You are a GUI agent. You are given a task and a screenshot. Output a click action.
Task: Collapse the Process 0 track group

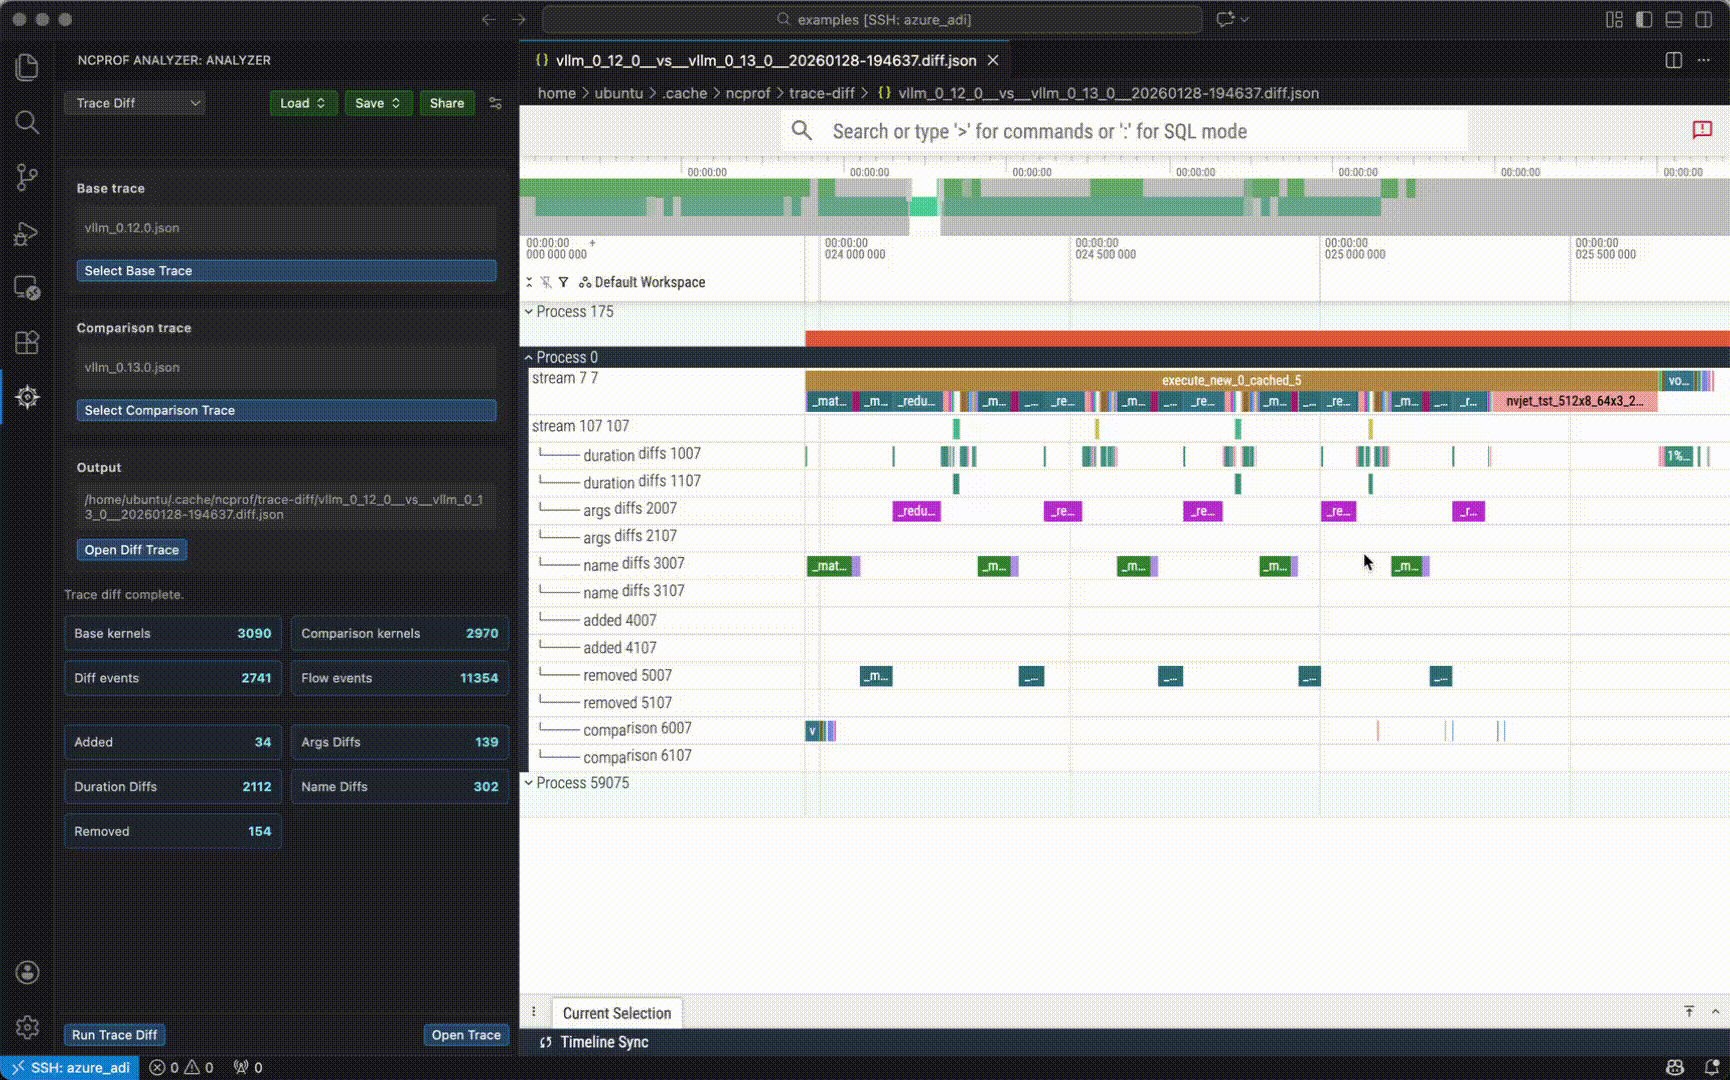(x=529, y=357)
